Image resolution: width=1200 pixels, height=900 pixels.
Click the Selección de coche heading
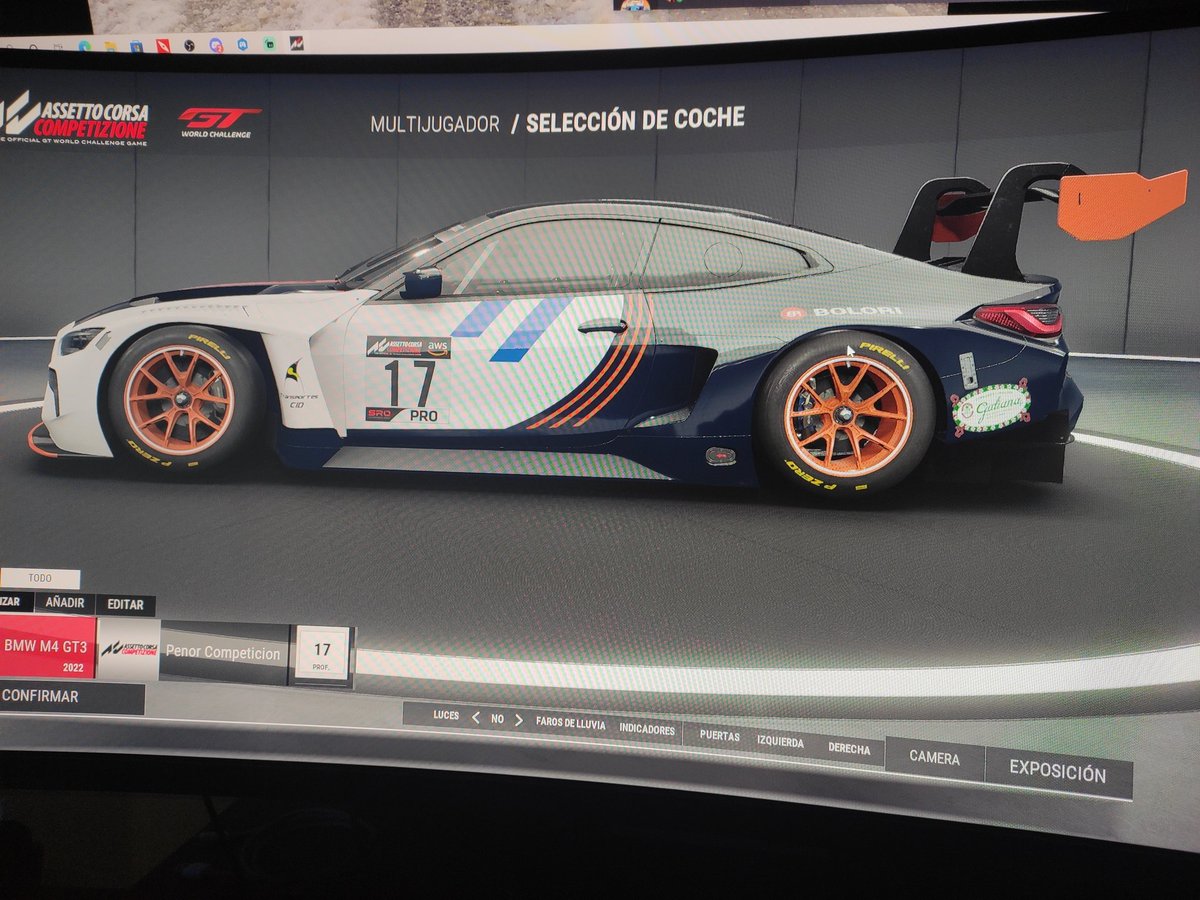pos(635,119)
